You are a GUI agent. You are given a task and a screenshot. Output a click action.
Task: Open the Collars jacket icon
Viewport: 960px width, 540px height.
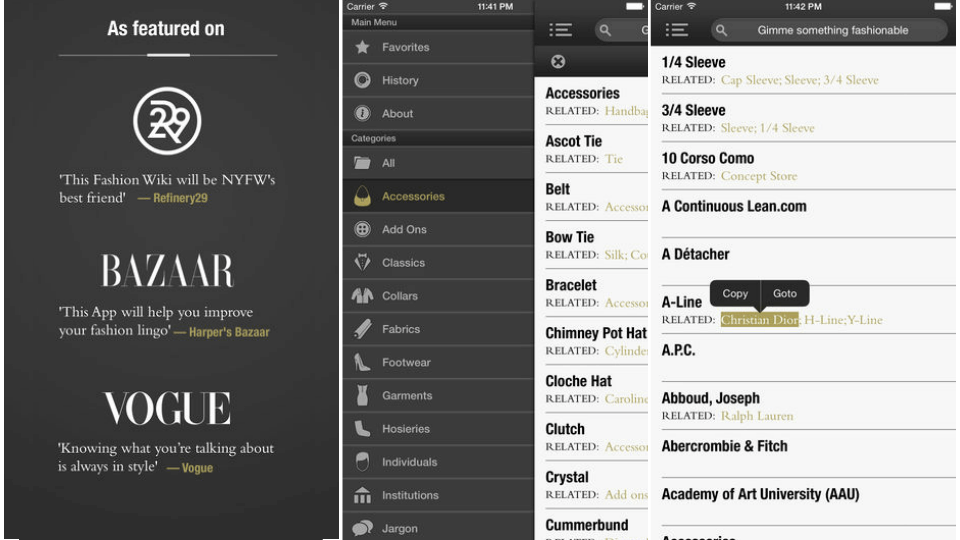[x=362, y=296]
